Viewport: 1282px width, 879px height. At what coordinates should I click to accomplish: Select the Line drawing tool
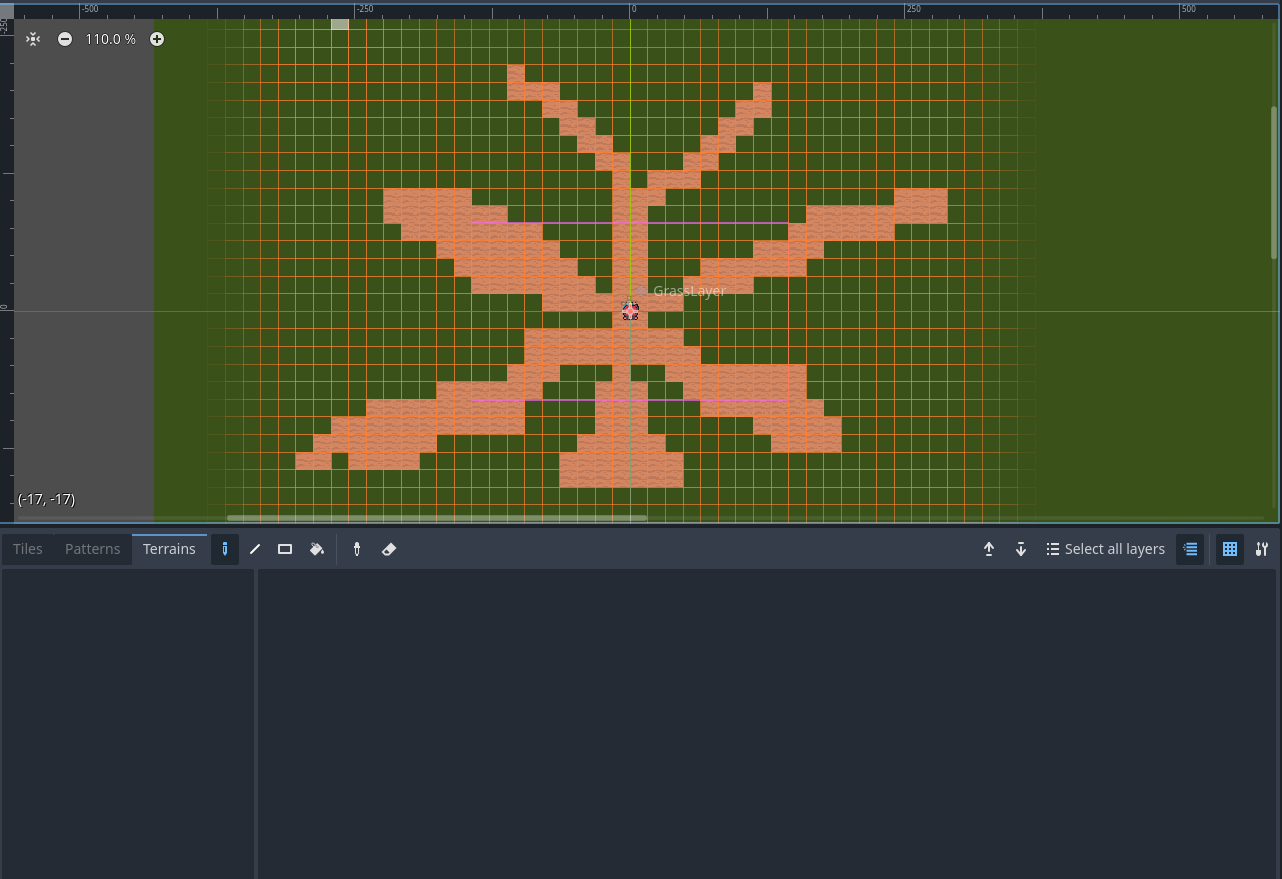tap(255, 549)
